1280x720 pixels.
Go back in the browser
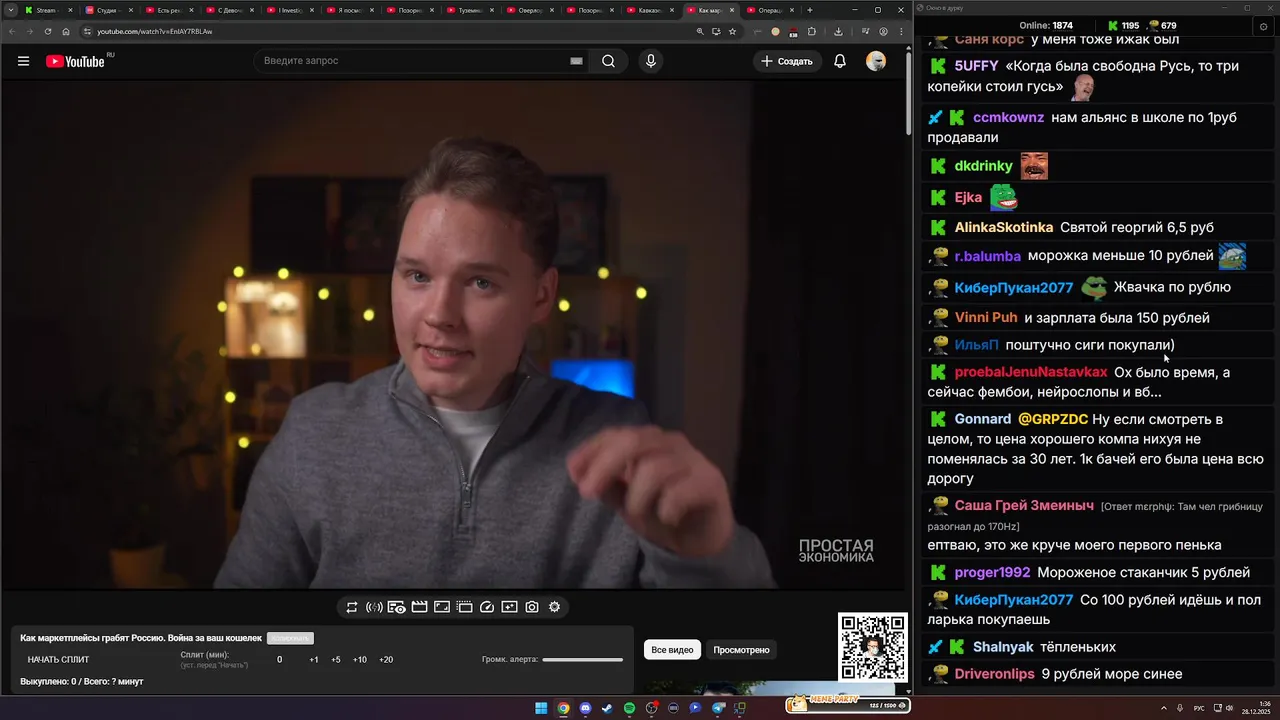click(12, 31)
